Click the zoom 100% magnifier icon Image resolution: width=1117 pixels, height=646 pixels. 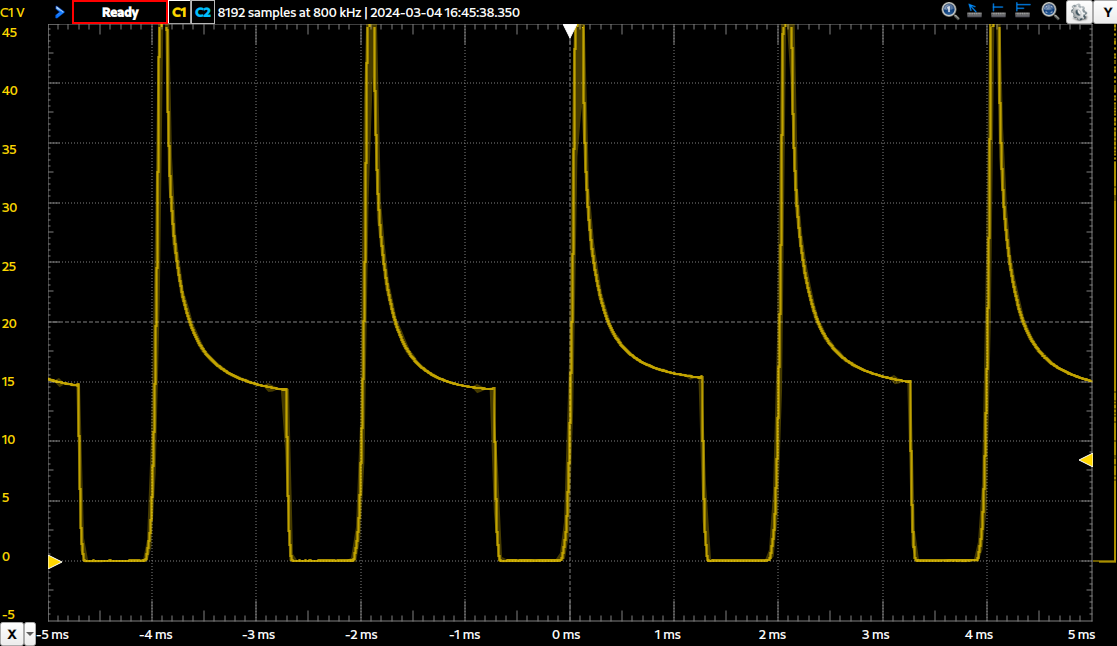pyautogui.click(x=950, y=11)
